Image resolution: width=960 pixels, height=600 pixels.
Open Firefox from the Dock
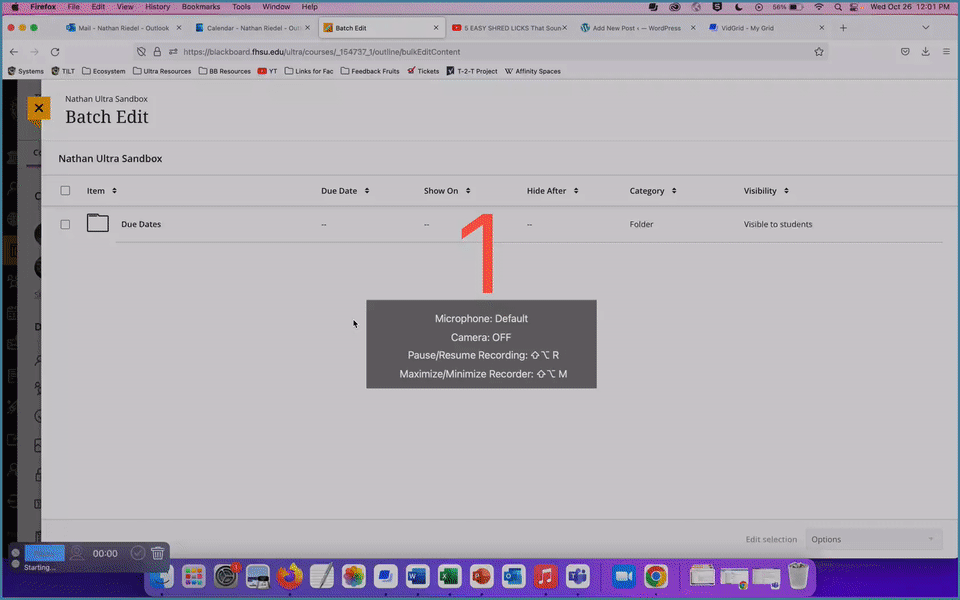pos(289,576)
